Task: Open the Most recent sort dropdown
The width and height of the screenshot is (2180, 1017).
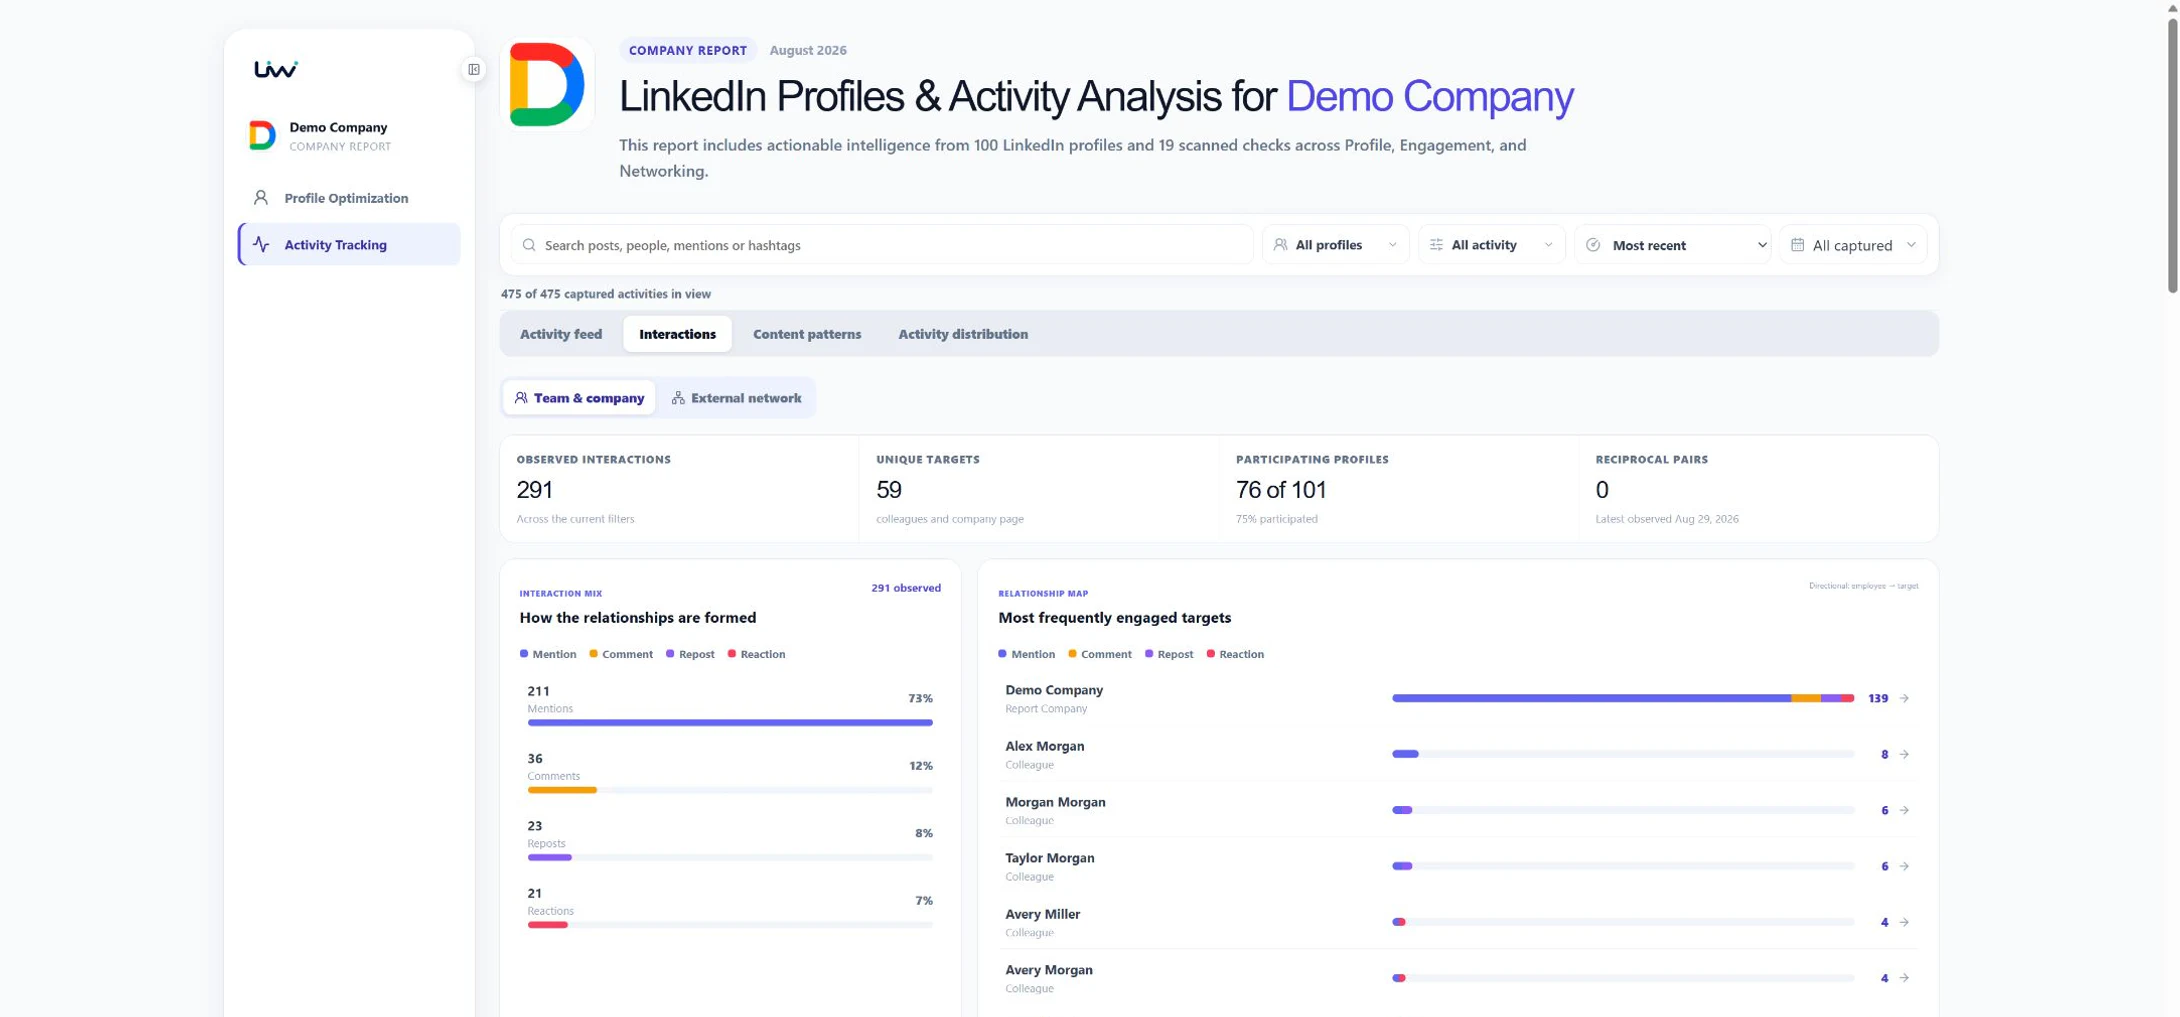Action: click(x=1673, y=245)
